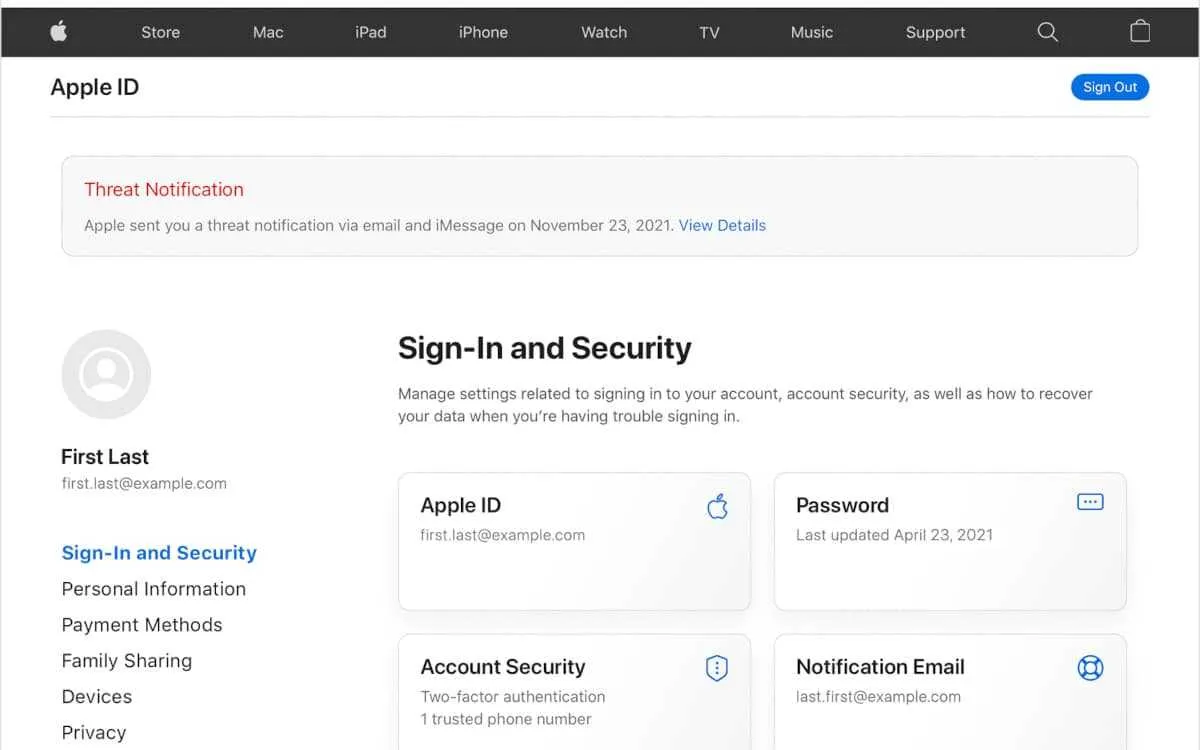Open the iPhone menu
The height and width of the screenshot is (750, 1200).
pyautogui.click(x=483, y=32)
